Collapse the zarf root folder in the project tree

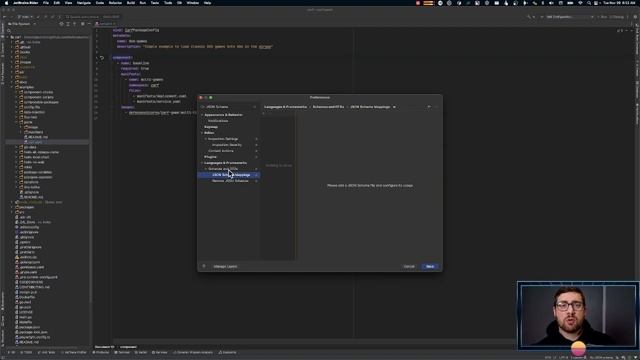point(8,37)
